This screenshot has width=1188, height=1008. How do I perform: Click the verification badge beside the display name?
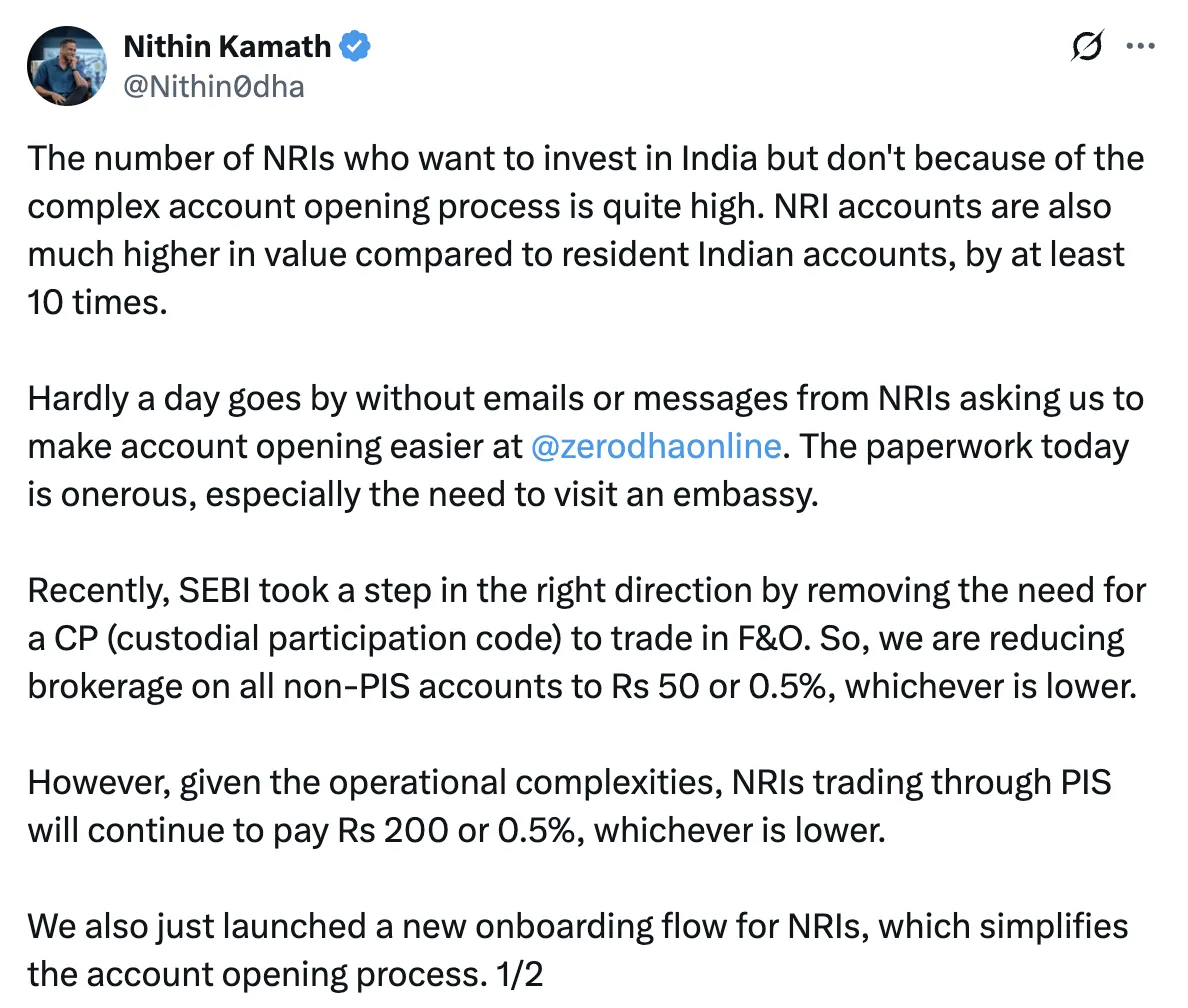[357, 45]
